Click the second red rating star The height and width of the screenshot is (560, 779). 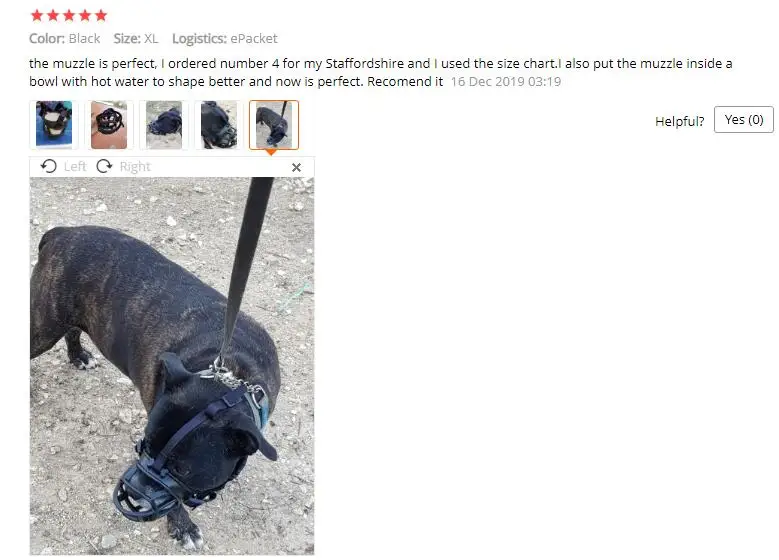(53, 15)
